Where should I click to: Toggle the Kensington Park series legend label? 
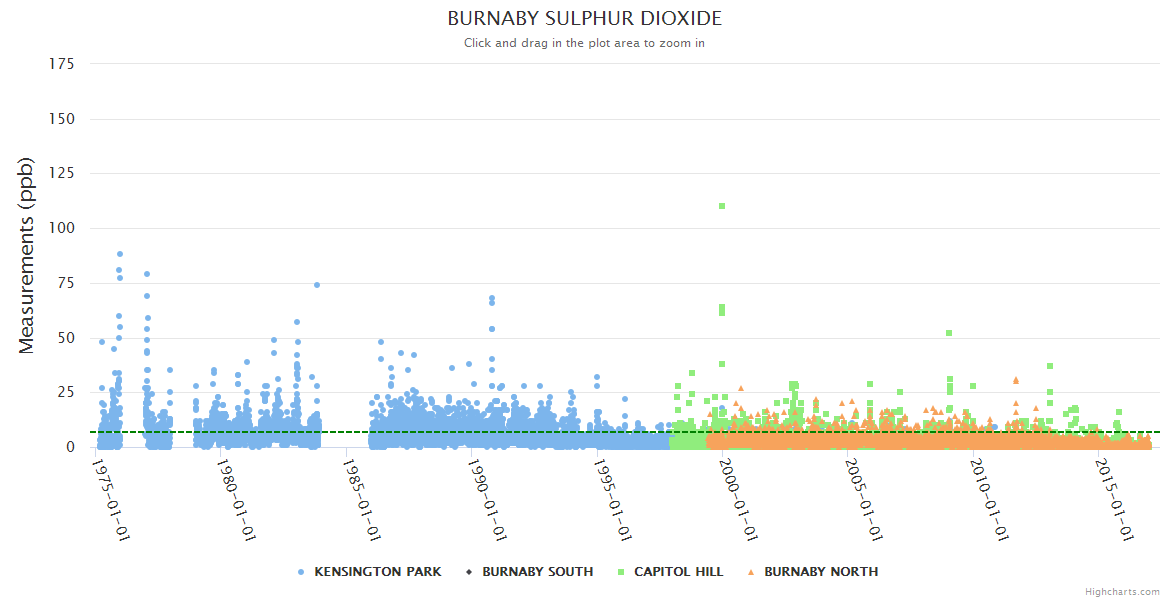pos(377,572)
